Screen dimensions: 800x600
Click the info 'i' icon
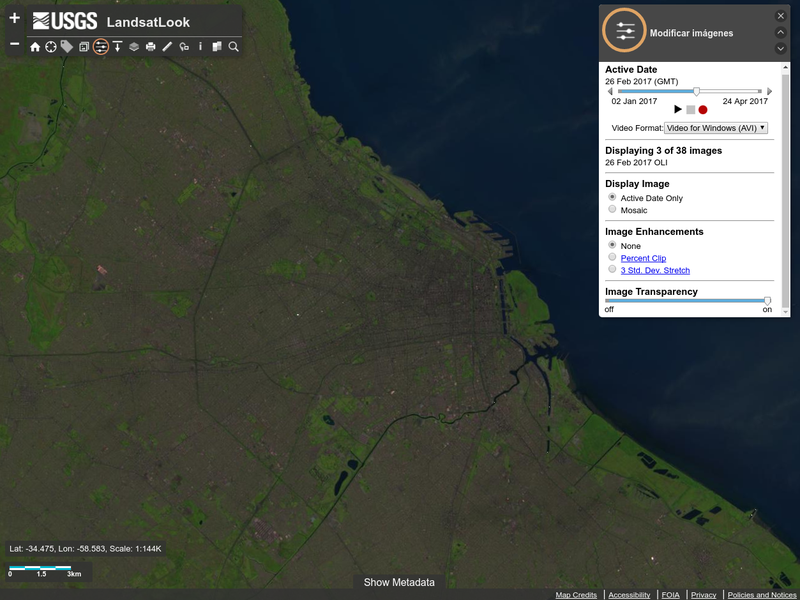point(200,46)
